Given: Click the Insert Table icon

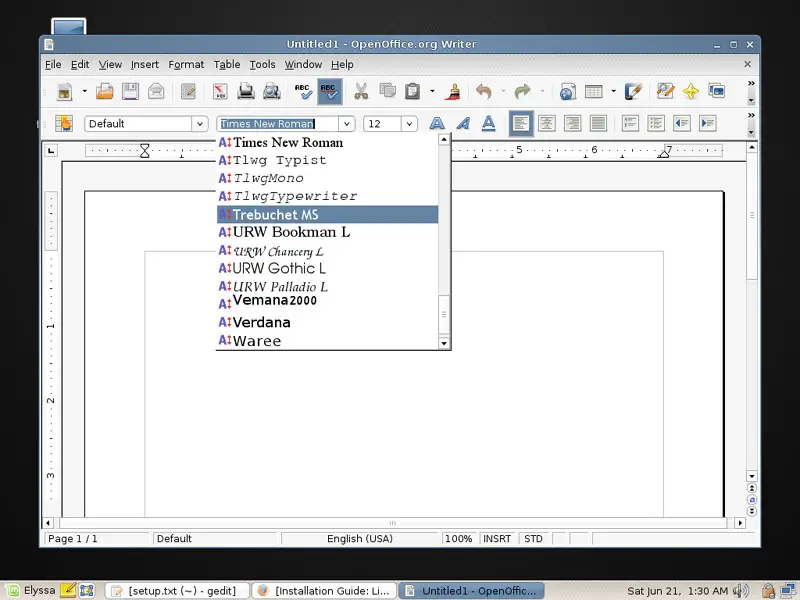Looking at the screenshot, I should tap(594, 92).
